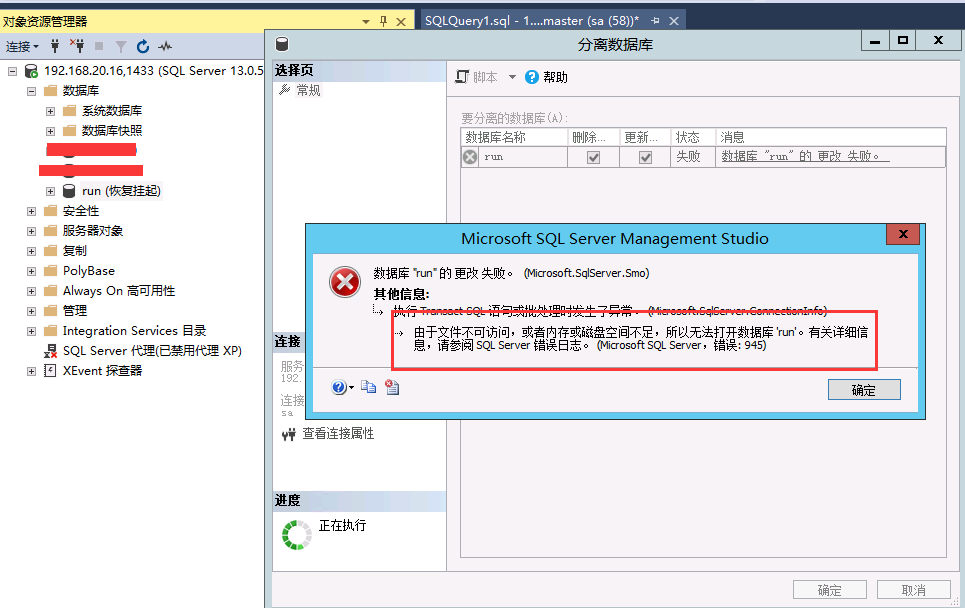Click the 数据库名称 column header
Viewport: 965px width, 608px height.
514,137
